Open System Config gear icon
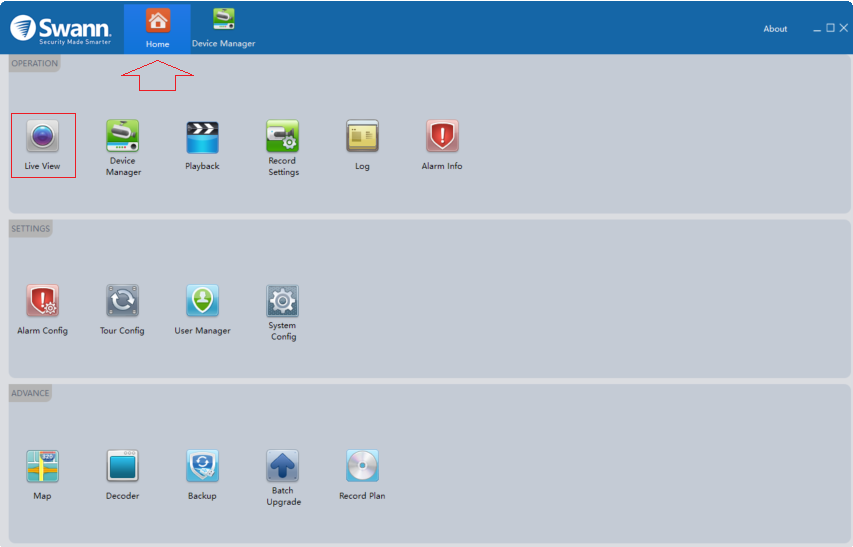853x547 pixels. coord(282,301)
